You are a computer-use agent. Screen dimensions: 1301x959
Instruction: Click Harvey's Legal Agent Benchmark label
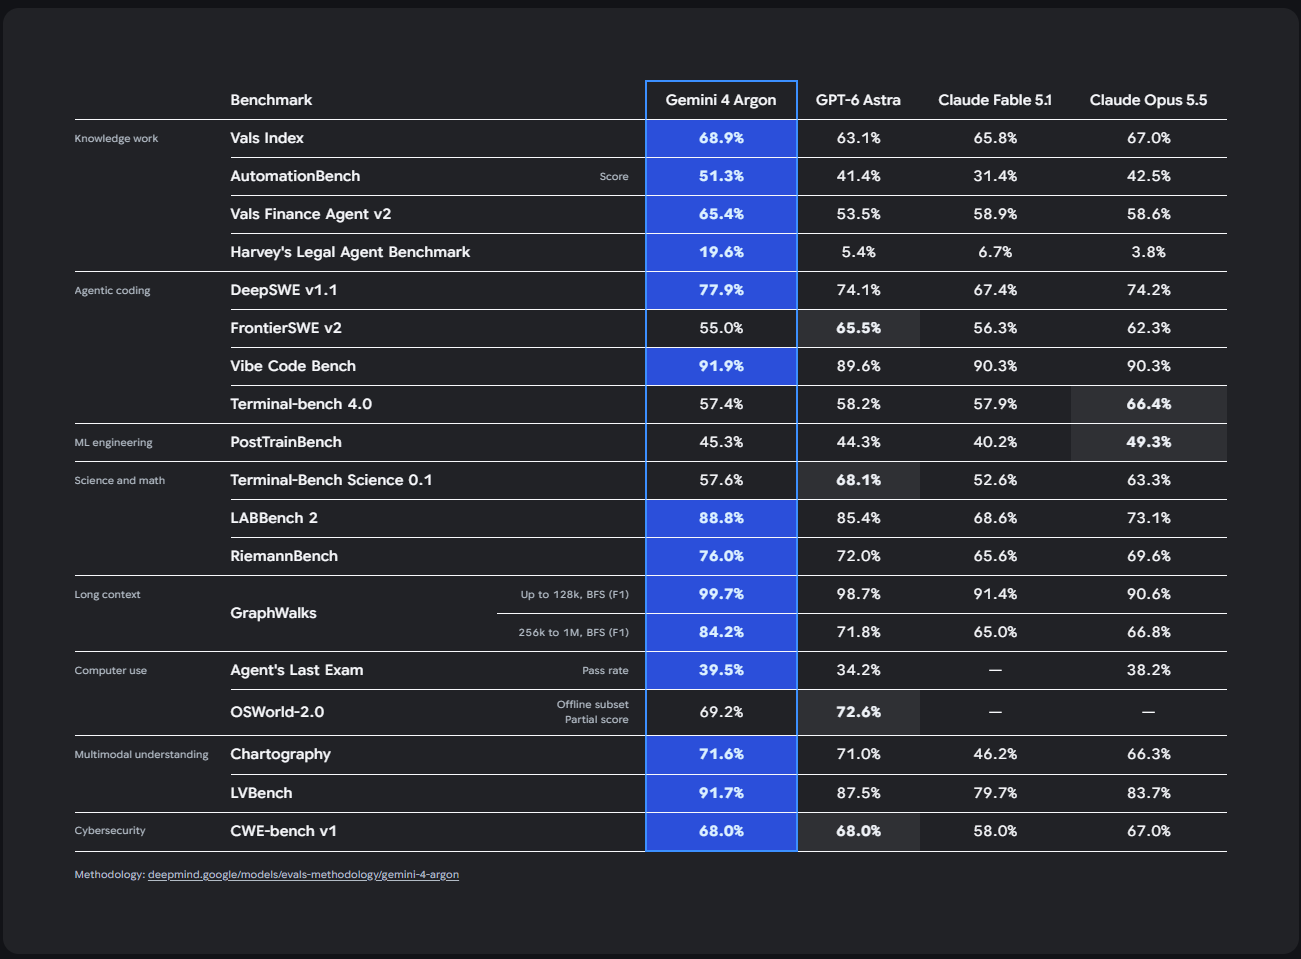tap(350, 252)
